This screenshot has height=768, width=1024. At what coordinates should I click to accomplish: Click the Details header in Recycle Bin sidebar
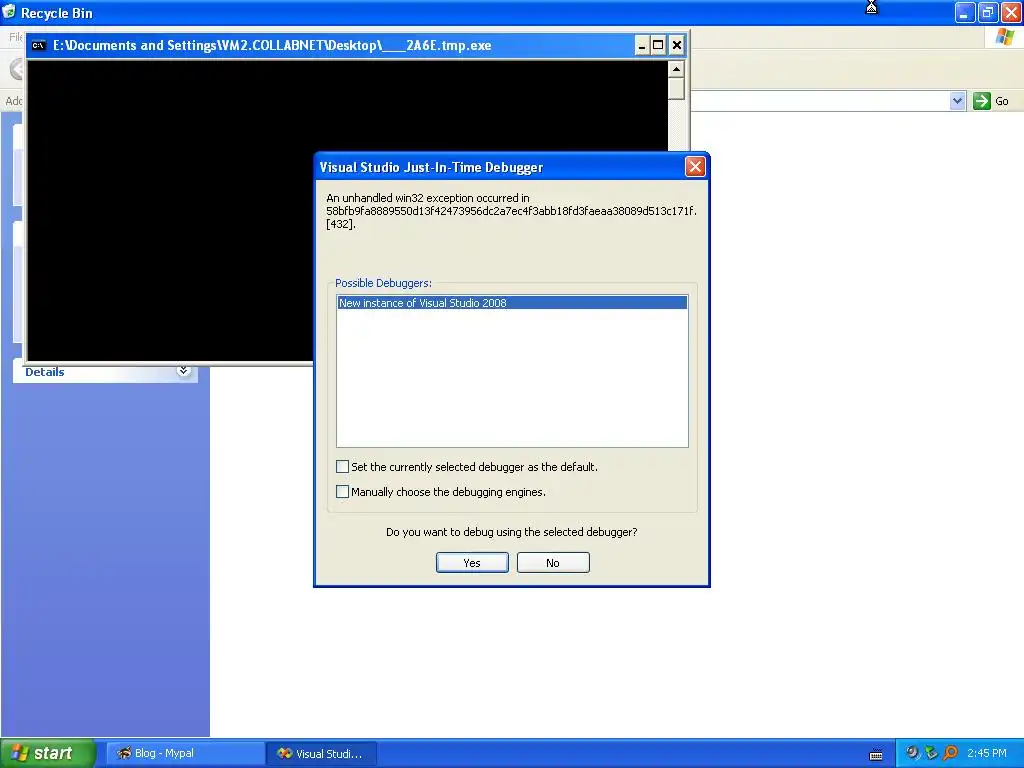click(44, 372)
